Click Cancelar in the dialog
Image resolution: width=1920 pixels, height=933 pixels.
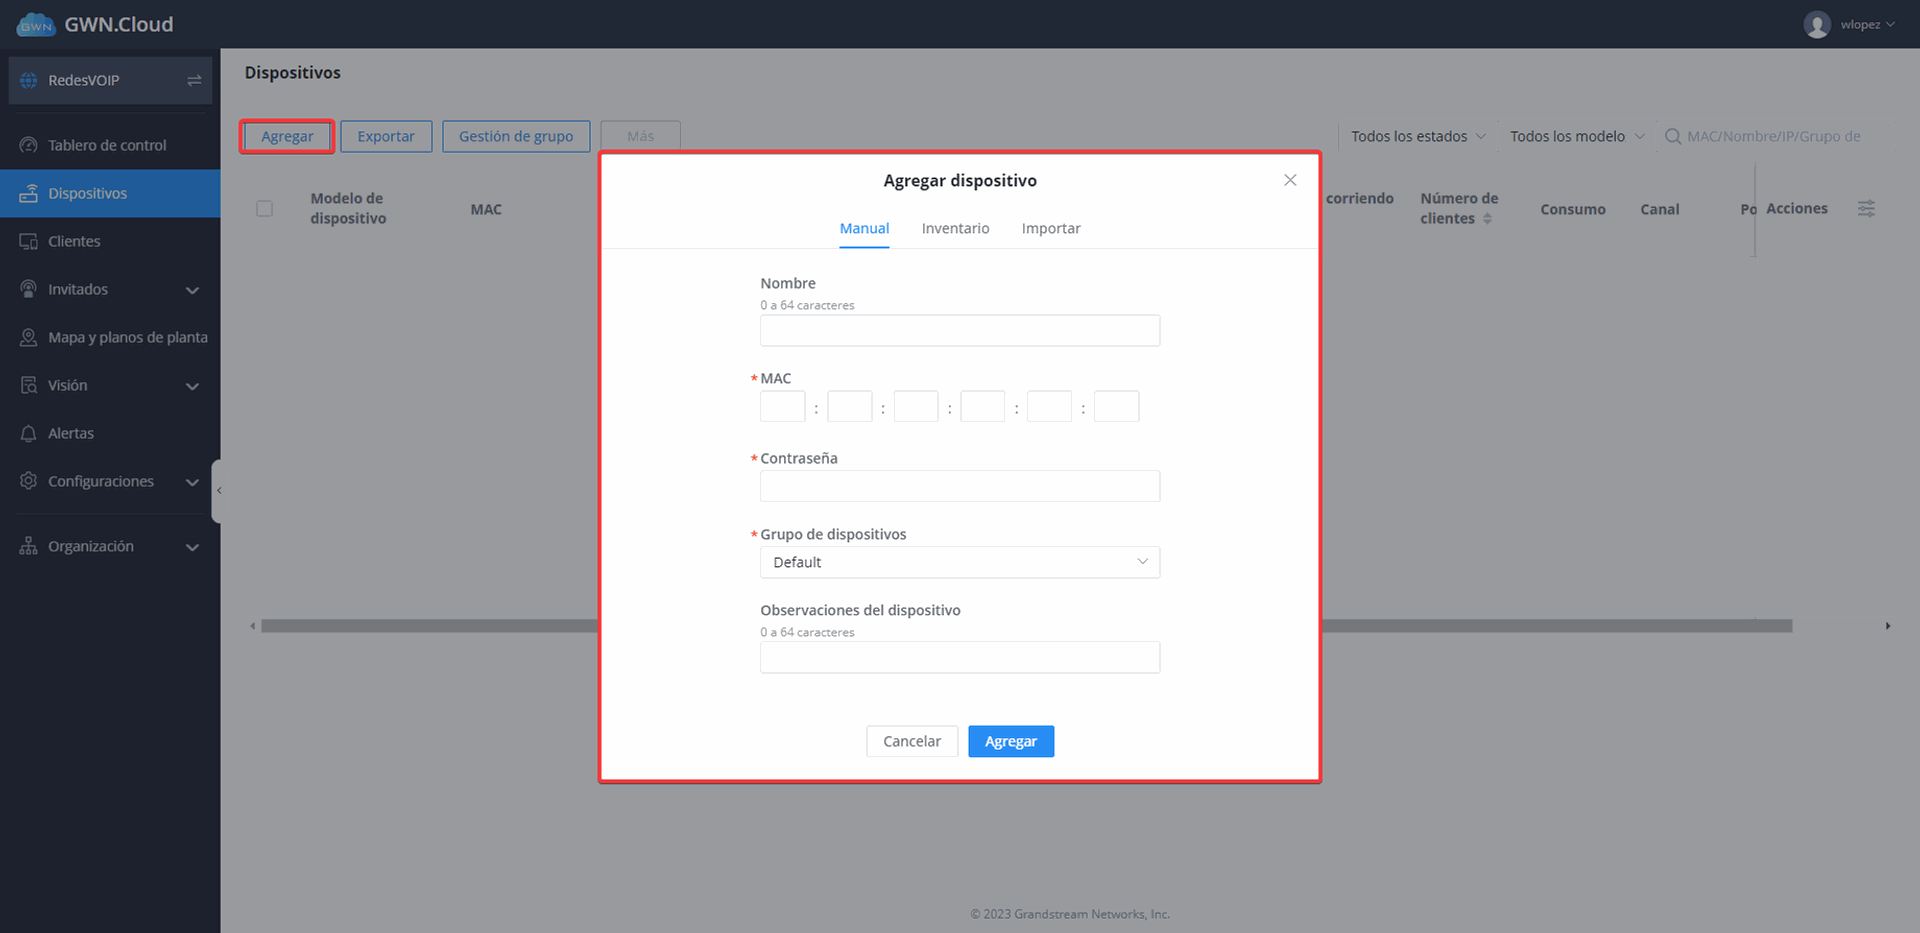click(912, 741)
